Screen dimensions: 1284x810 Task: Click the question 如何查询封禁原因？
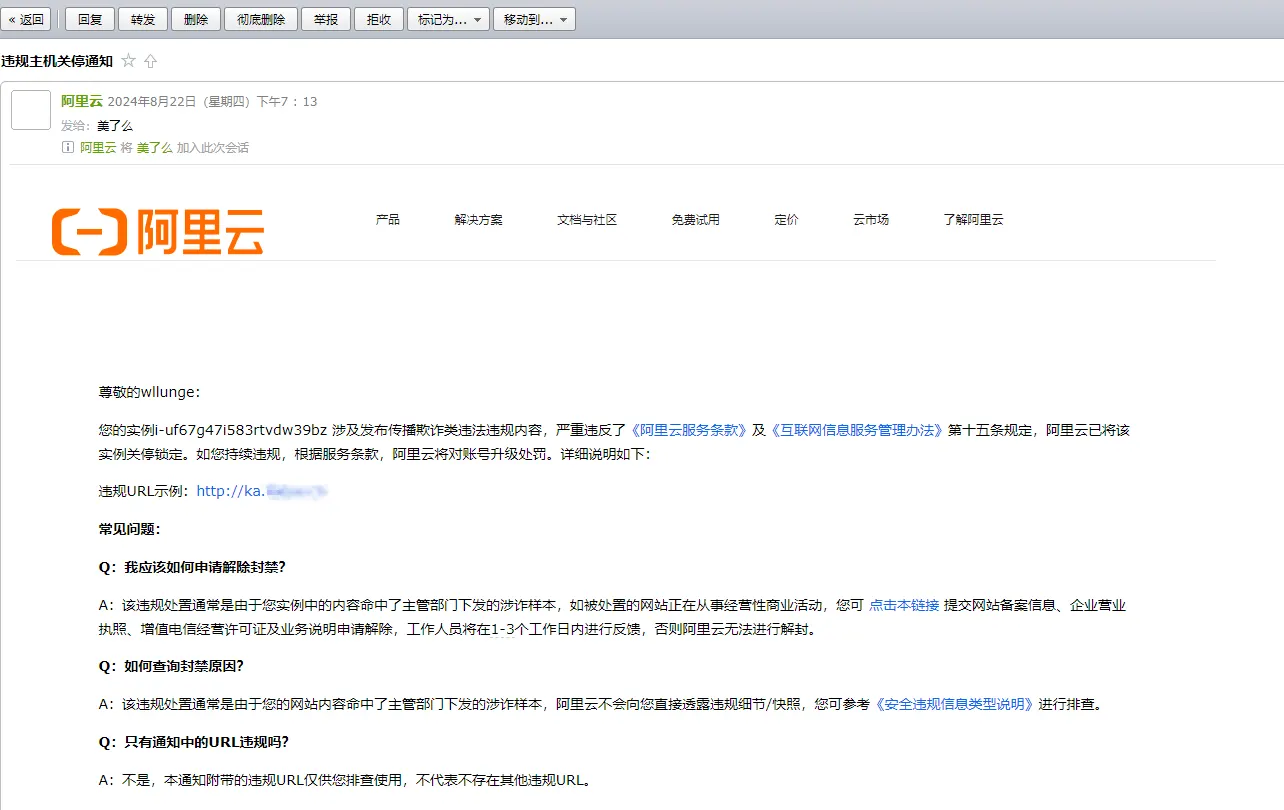click(184, 666)
